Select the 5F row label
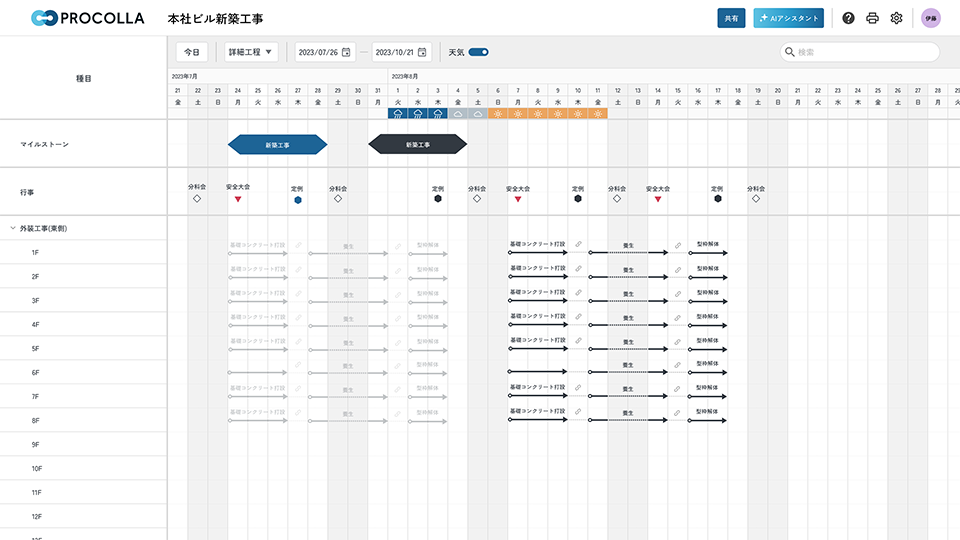960x540 pixels. click(x=35, y=348)
